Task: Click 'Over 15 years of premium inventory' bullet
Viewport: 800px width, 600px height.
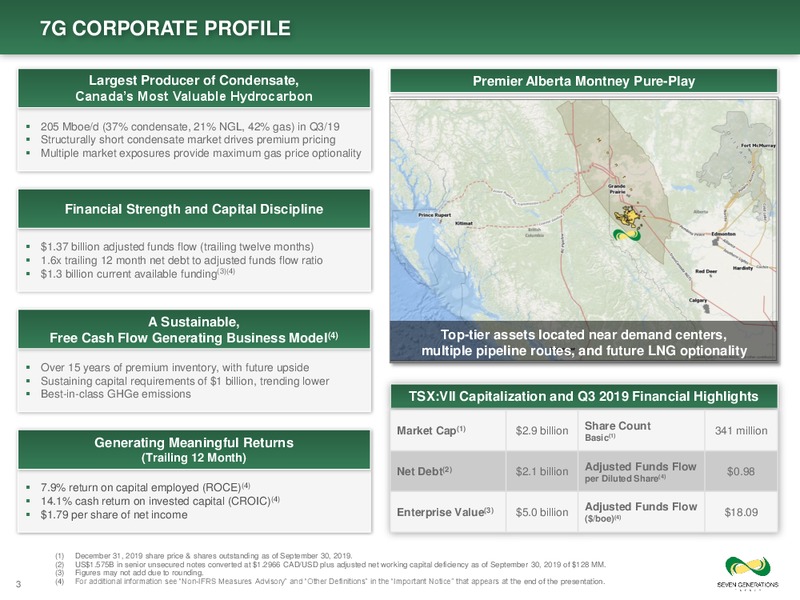Action: click(174, 367)
